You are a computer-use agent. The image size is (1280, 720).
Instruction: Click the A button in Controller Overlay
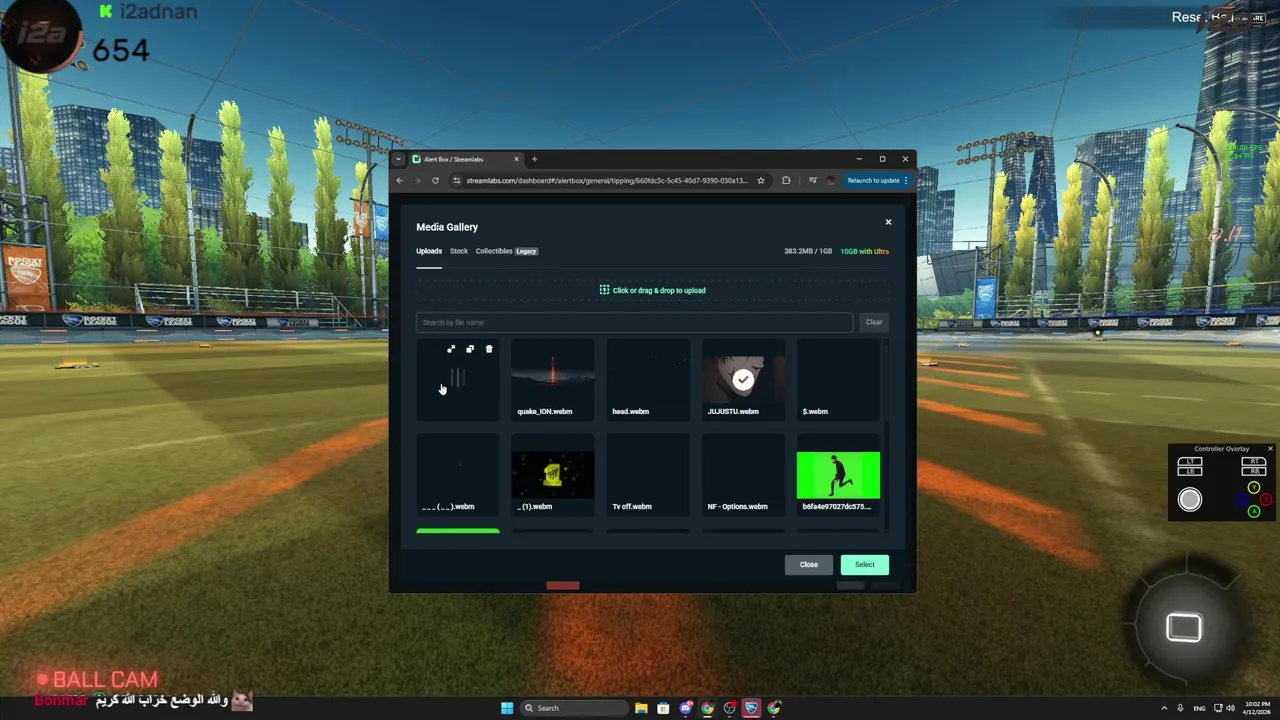tap(1254, 512)
